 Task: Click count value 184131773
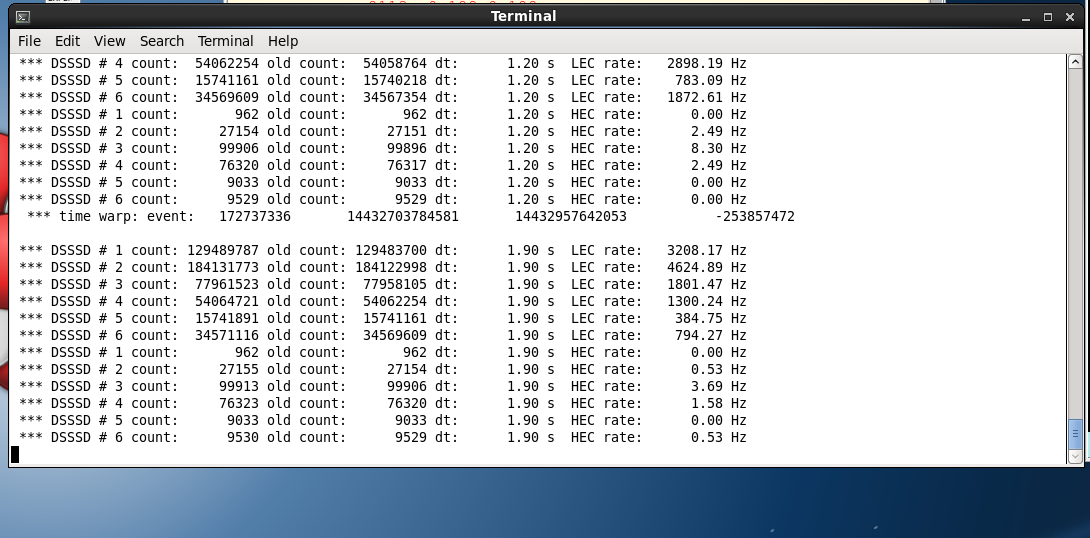click(x=223, y=267)
